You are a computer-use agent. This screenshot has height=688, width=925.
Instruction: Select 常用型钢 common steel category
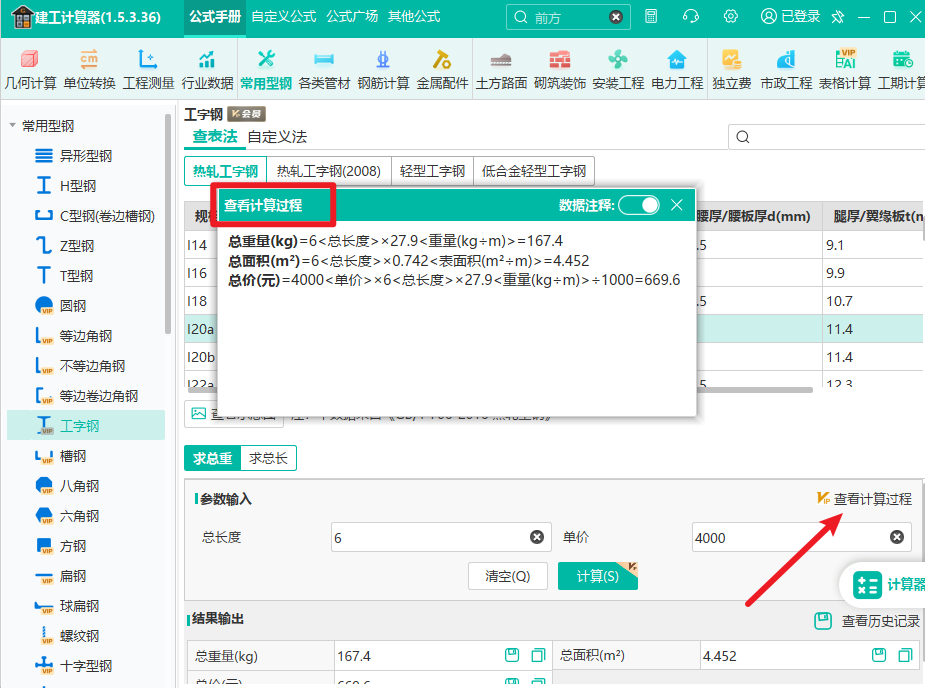tap(266, 70)
